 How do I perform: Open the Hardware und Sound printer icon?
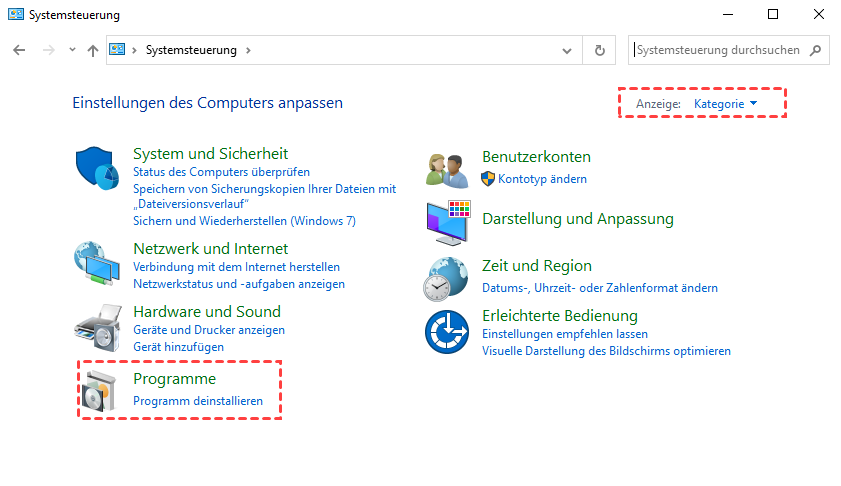(97, 326)
